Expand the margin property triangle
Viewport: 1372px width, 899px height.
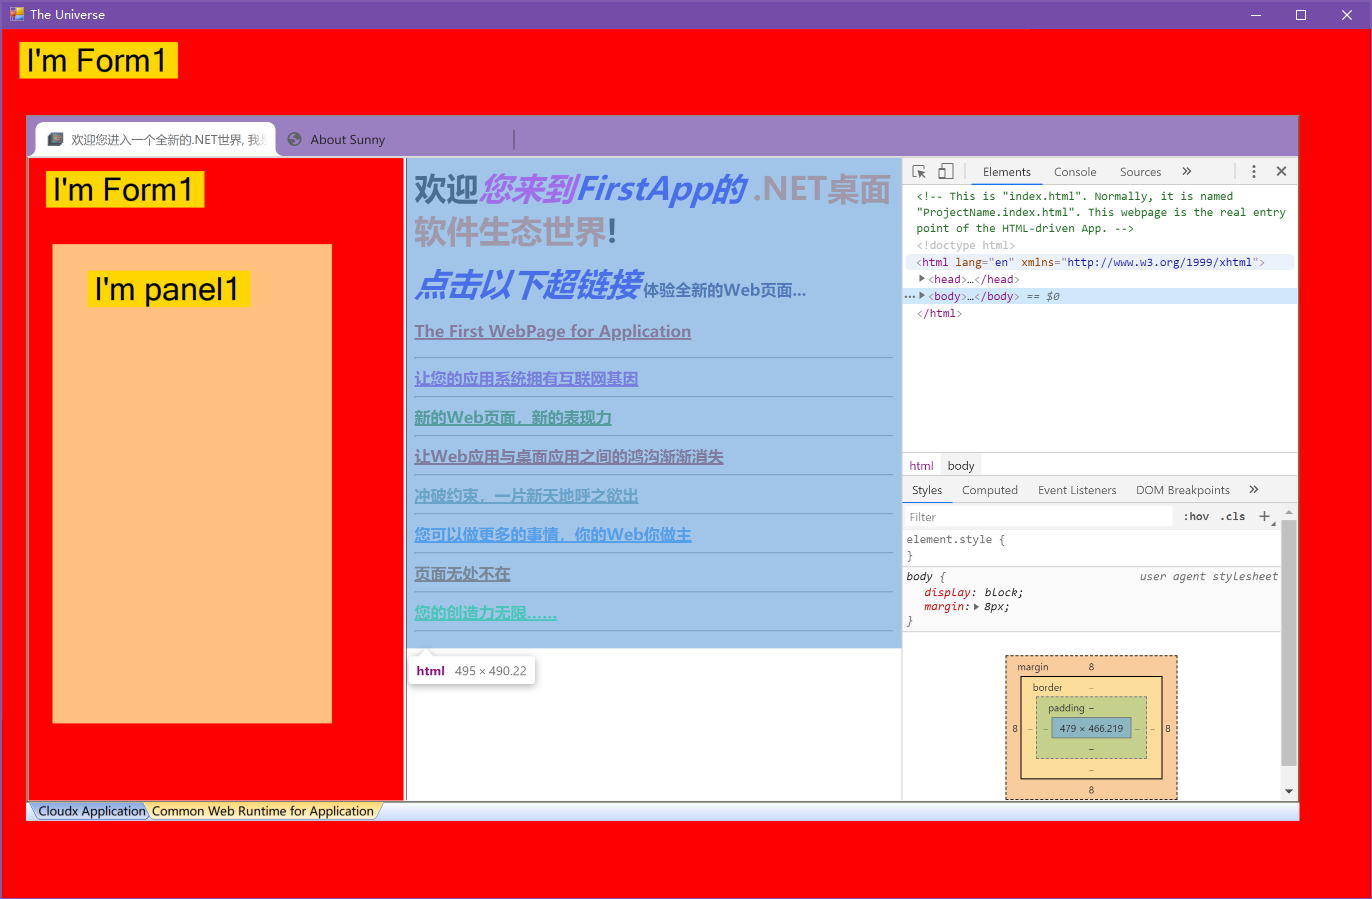(x=976, y=607)
